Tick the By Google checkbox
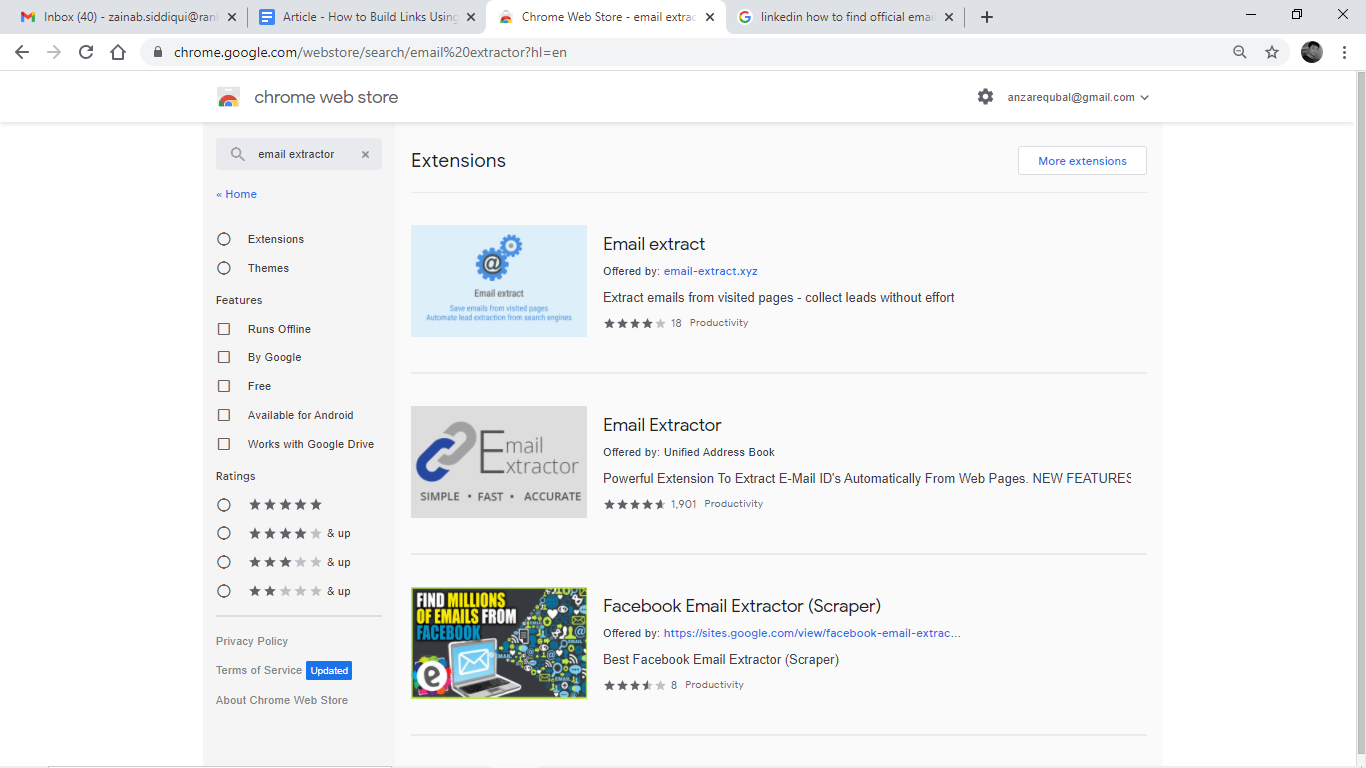Screen dimensions: 1366x768 click(x=224, y=357)
